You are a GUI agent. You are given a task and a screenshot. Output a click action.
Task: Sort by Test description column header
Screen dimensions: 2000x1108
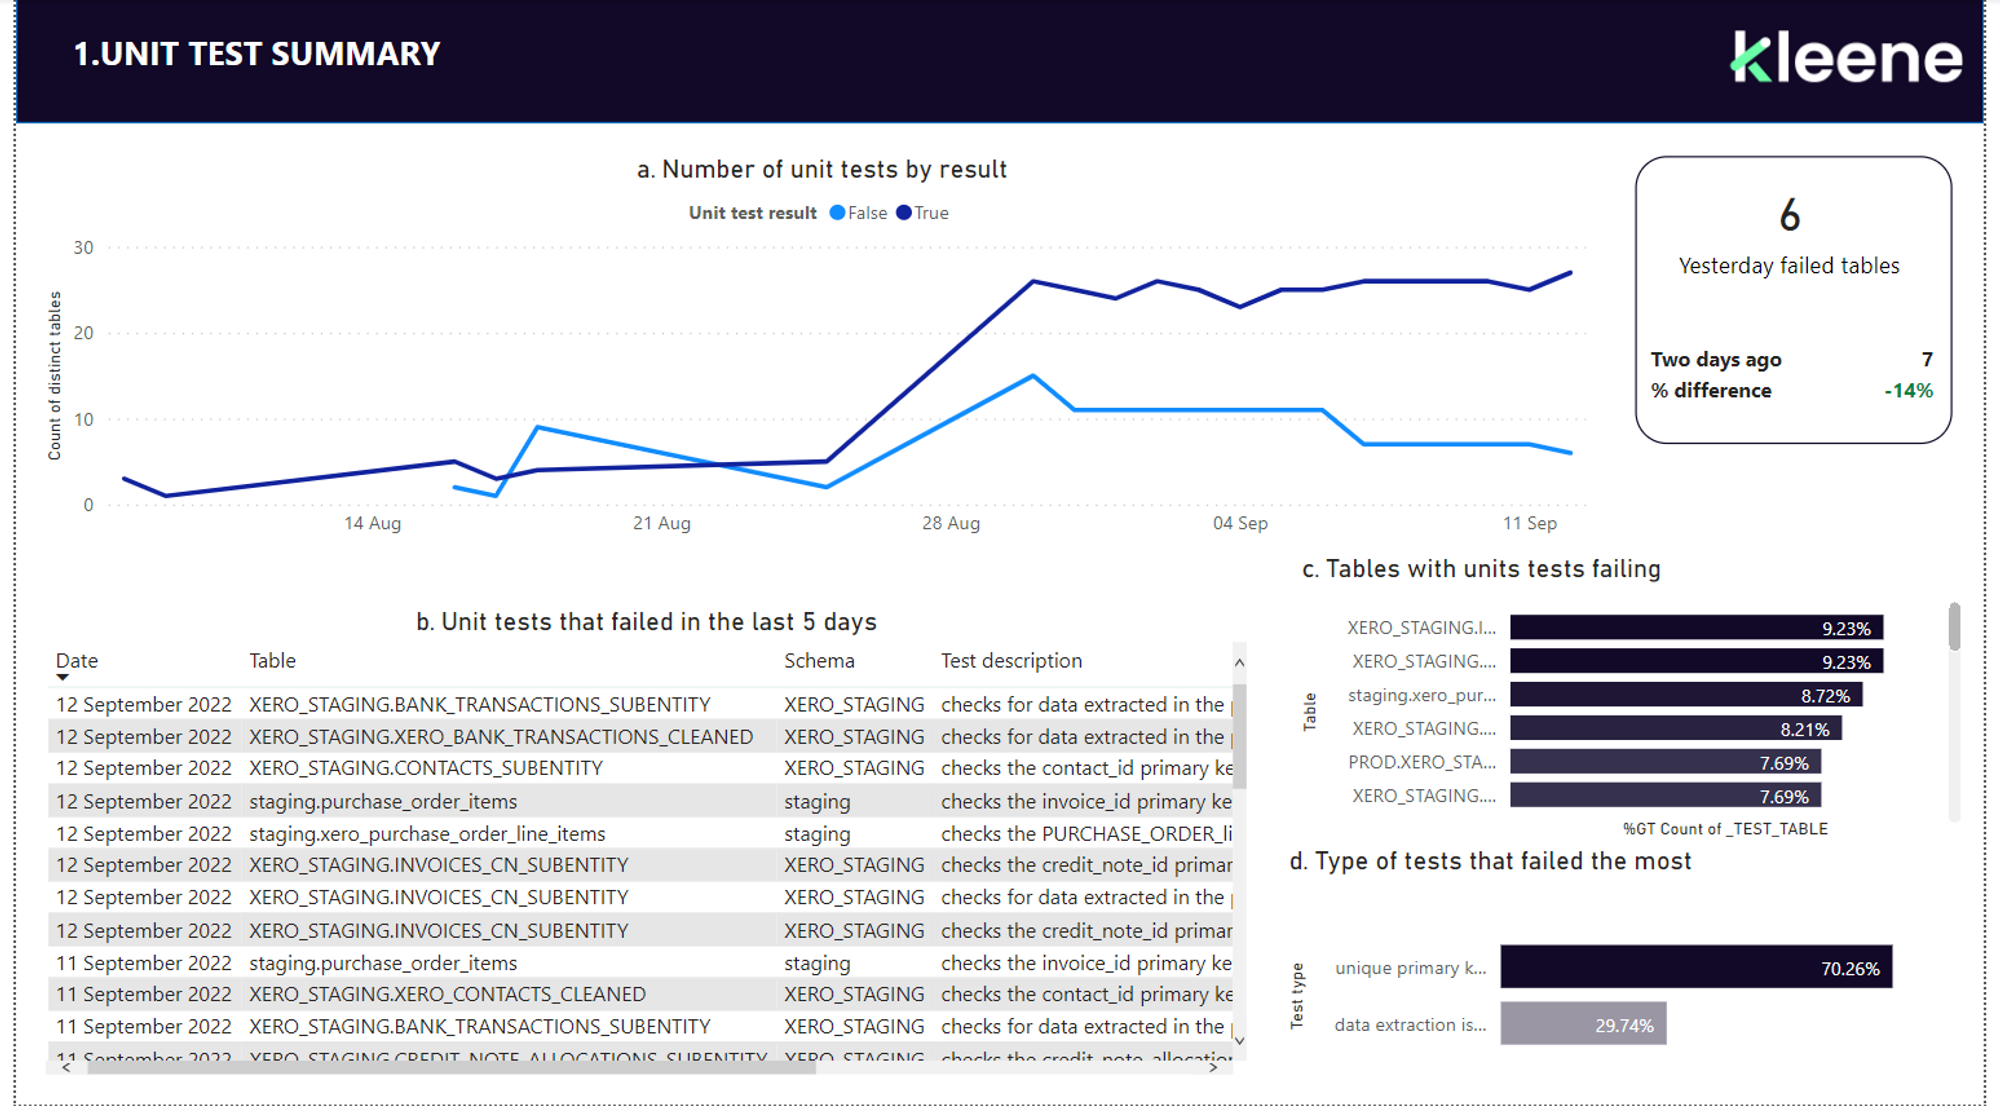[x=1011, y=660]
